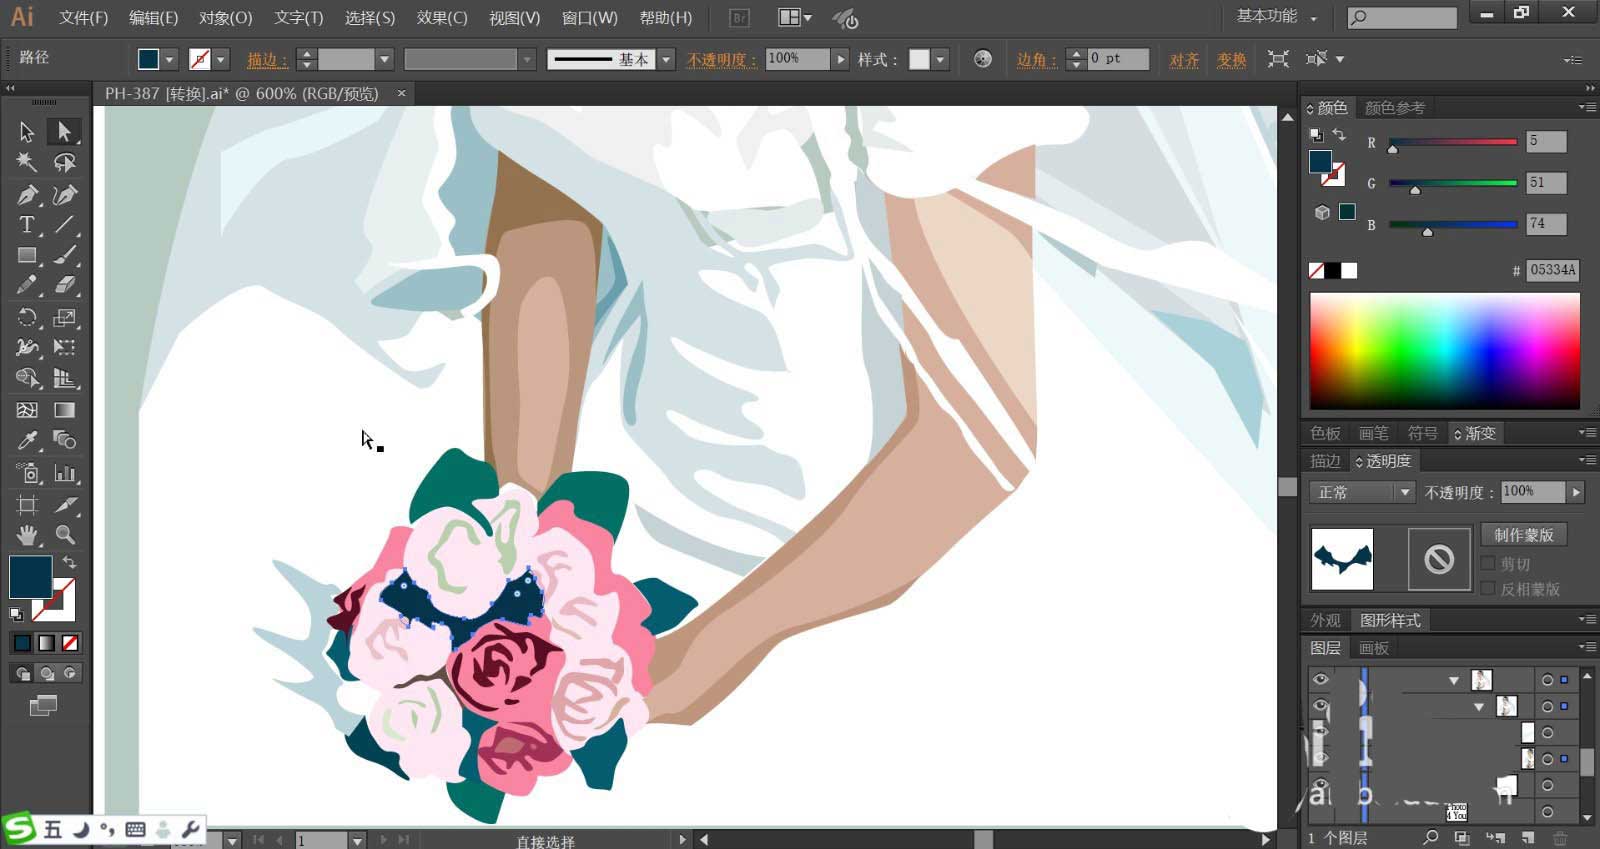Open the stroke color dropdown in control bar
Viewport: 1600px width, 849px height.
coord(221,59)
